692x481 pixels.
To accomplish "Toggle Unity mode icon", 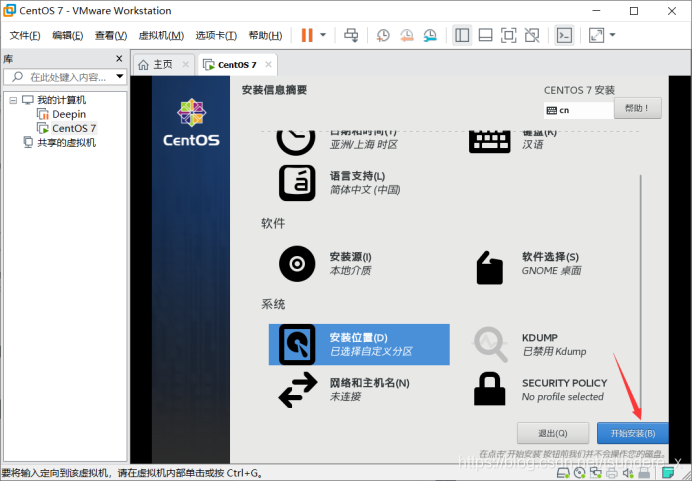I will coord(532,35).
